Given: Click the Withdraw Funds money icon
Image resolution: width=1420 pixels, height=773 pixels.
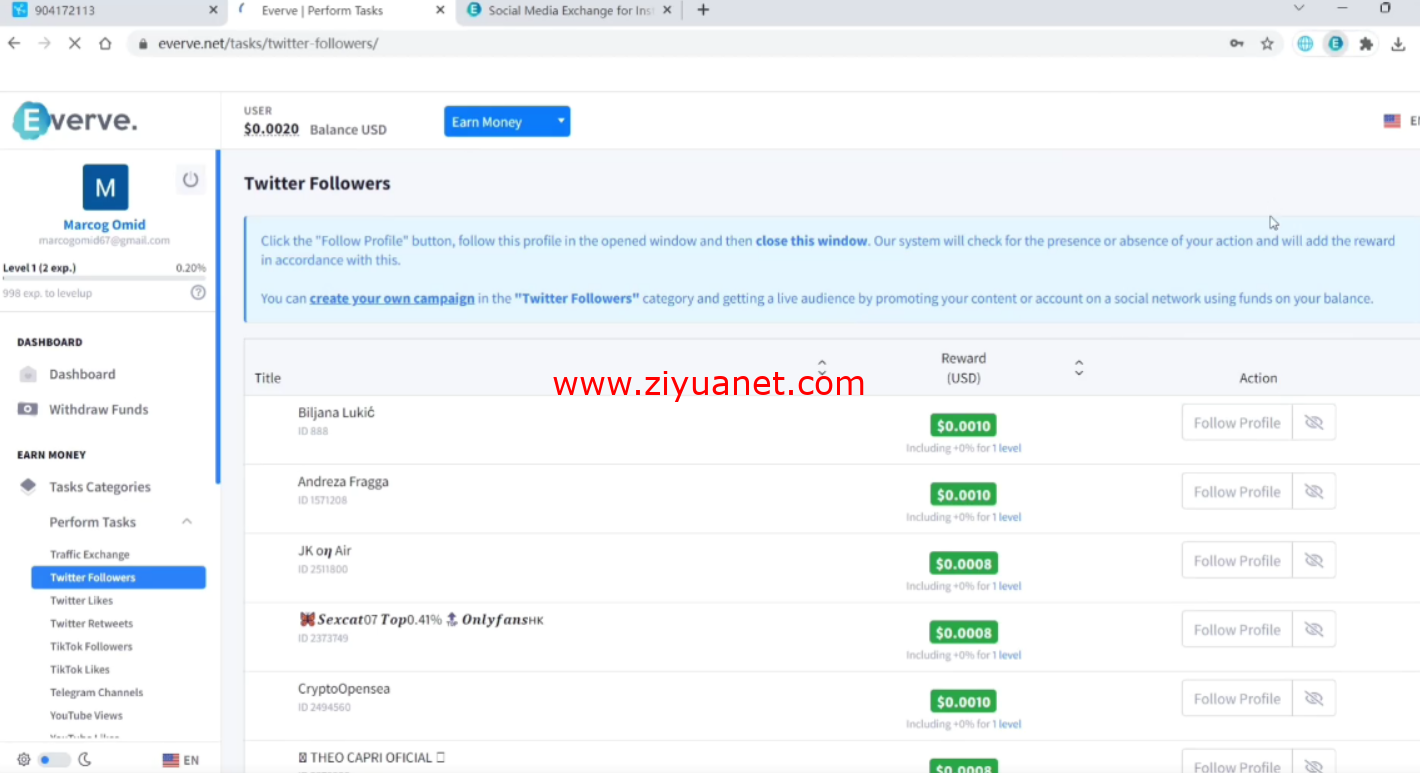Looking at the screenshot, I should point(29,409).
